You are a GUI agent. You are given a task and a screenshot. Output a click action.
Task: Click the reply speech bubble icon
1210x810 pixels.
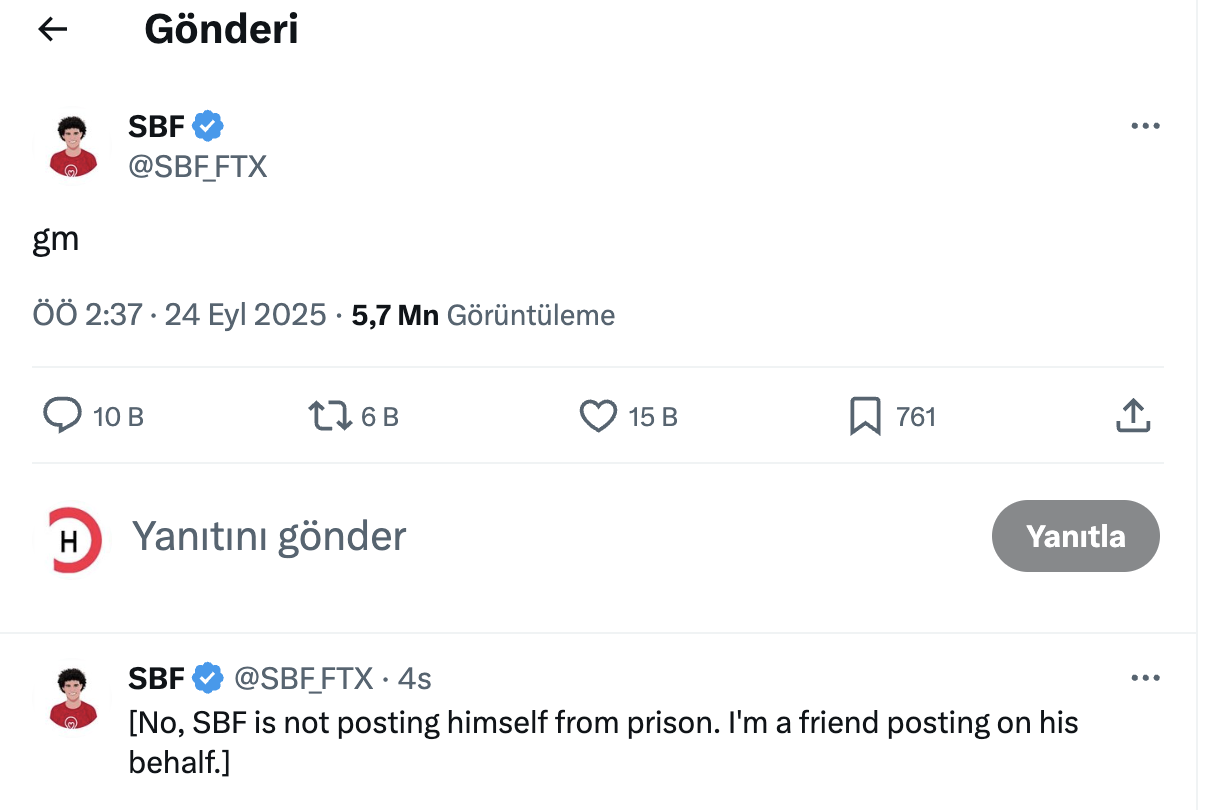pos(62,416)
